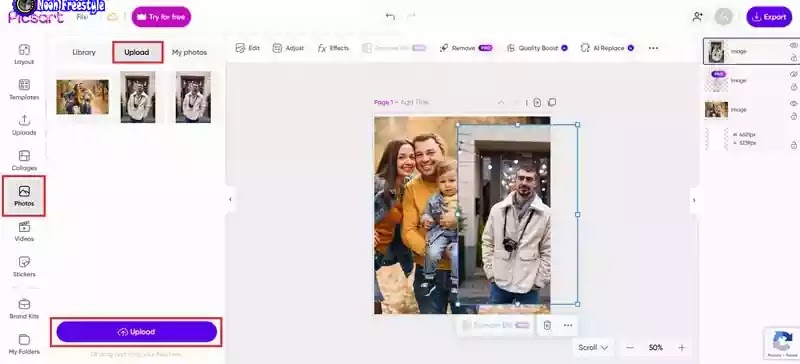
Task: Open the Scroll mode dropdown
Action: pos(593,348)
